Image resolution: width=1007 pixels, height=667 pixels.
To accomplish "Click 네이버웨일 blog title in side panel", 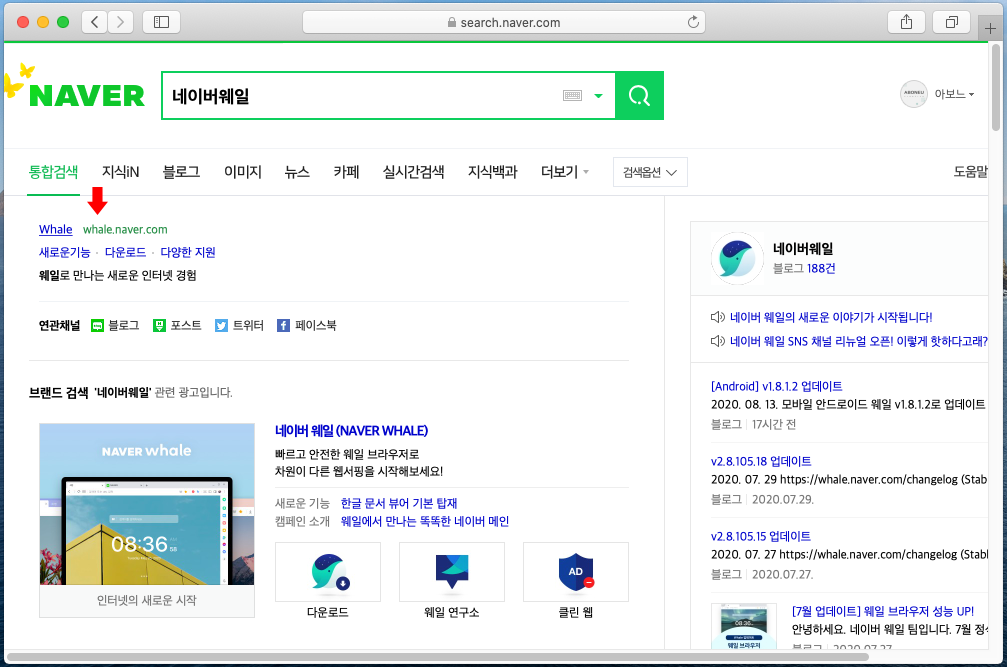I will [803, 248].
